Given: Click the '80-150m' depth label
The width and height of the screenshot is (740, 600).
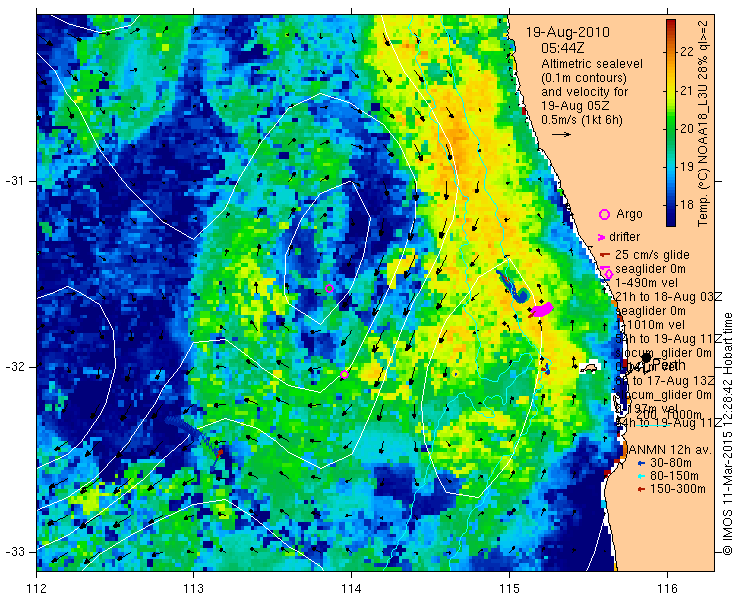Looking at the screenshot, I should point(674,476).
